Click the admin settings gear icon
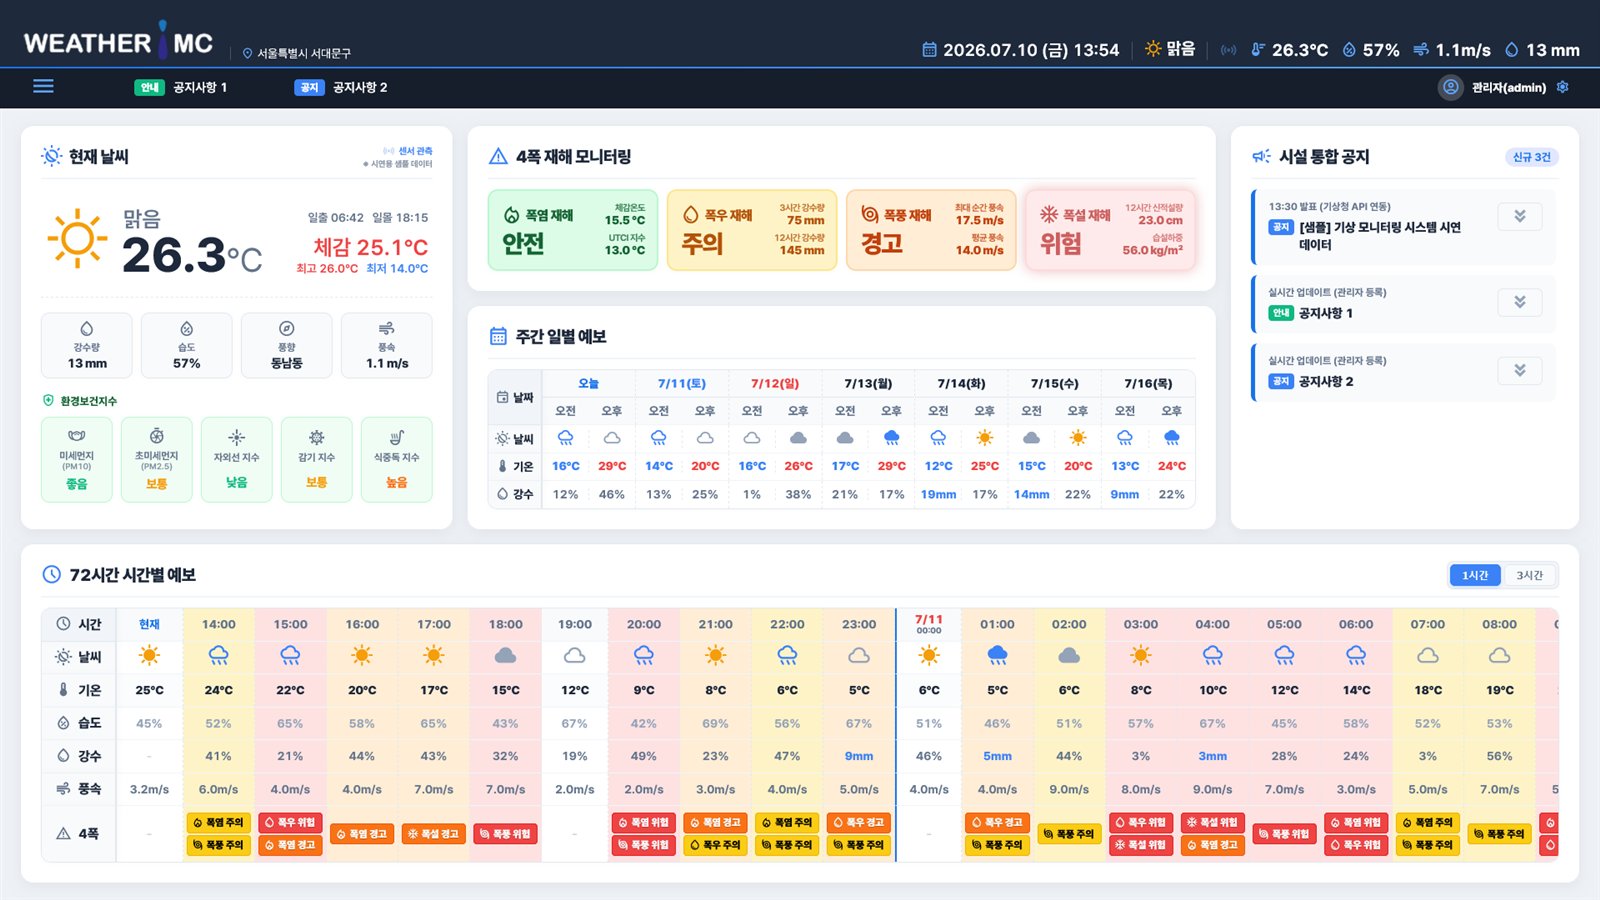Viewport: 1600px width, 900px height. pos(1562,87)
